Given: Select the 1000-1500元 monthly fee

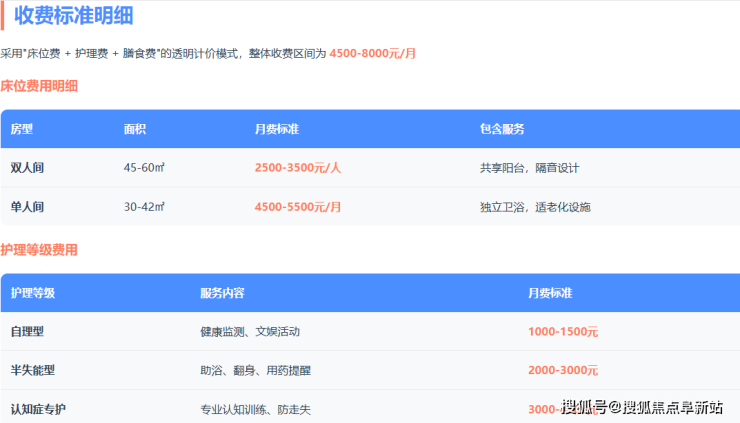Looking at the screenshot, I should pos(563,332).
